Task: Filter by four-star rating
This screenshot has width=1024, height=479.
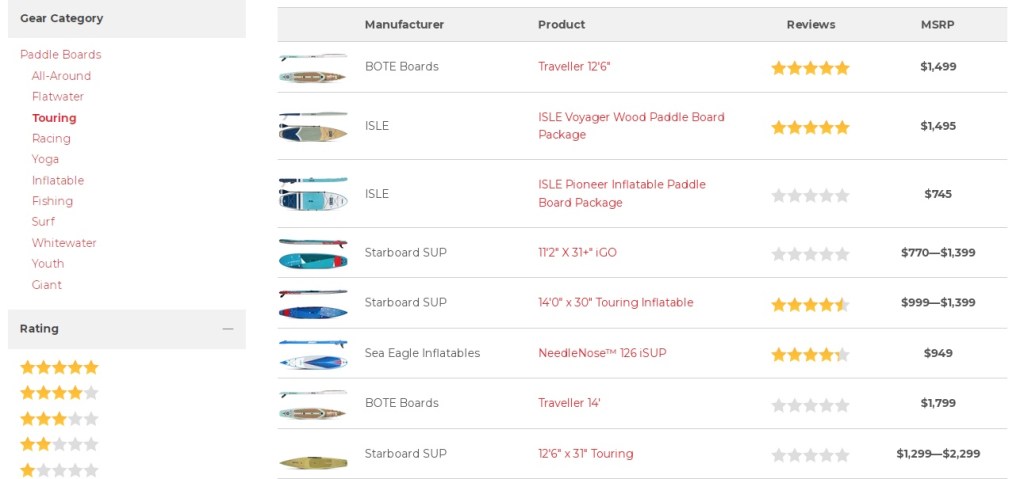Action: point(59,393)
